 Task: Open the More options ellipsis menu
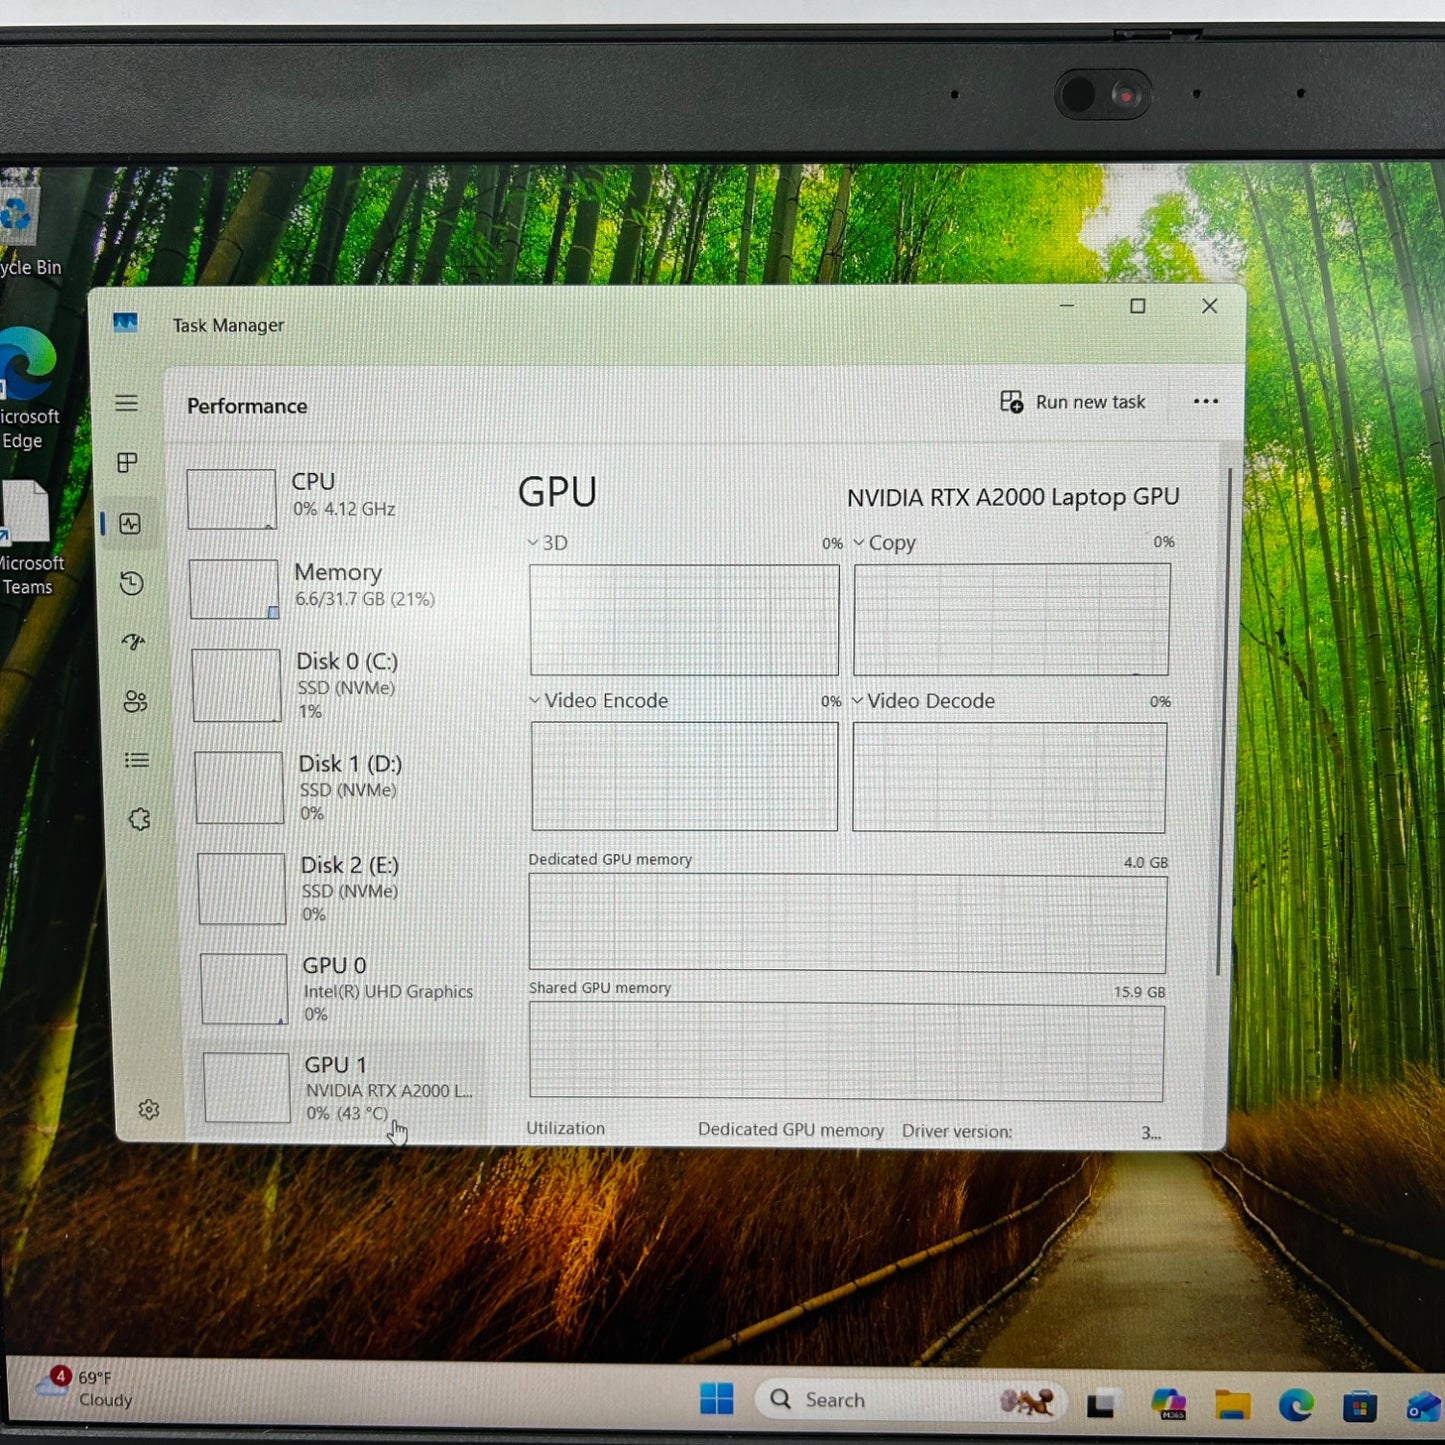pos(1206,402)
